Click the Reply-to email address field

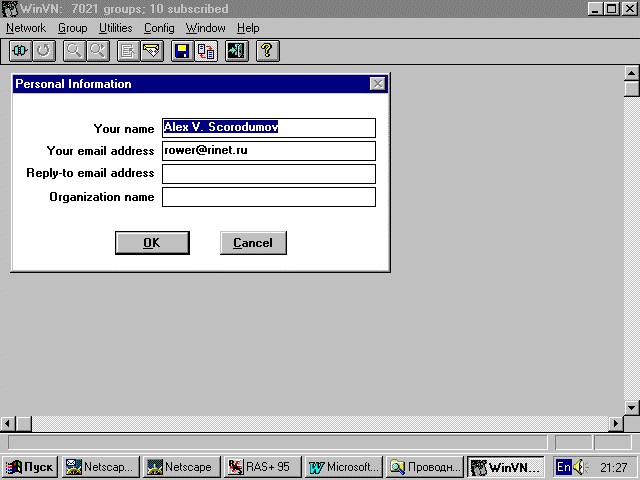pos(269,174)
